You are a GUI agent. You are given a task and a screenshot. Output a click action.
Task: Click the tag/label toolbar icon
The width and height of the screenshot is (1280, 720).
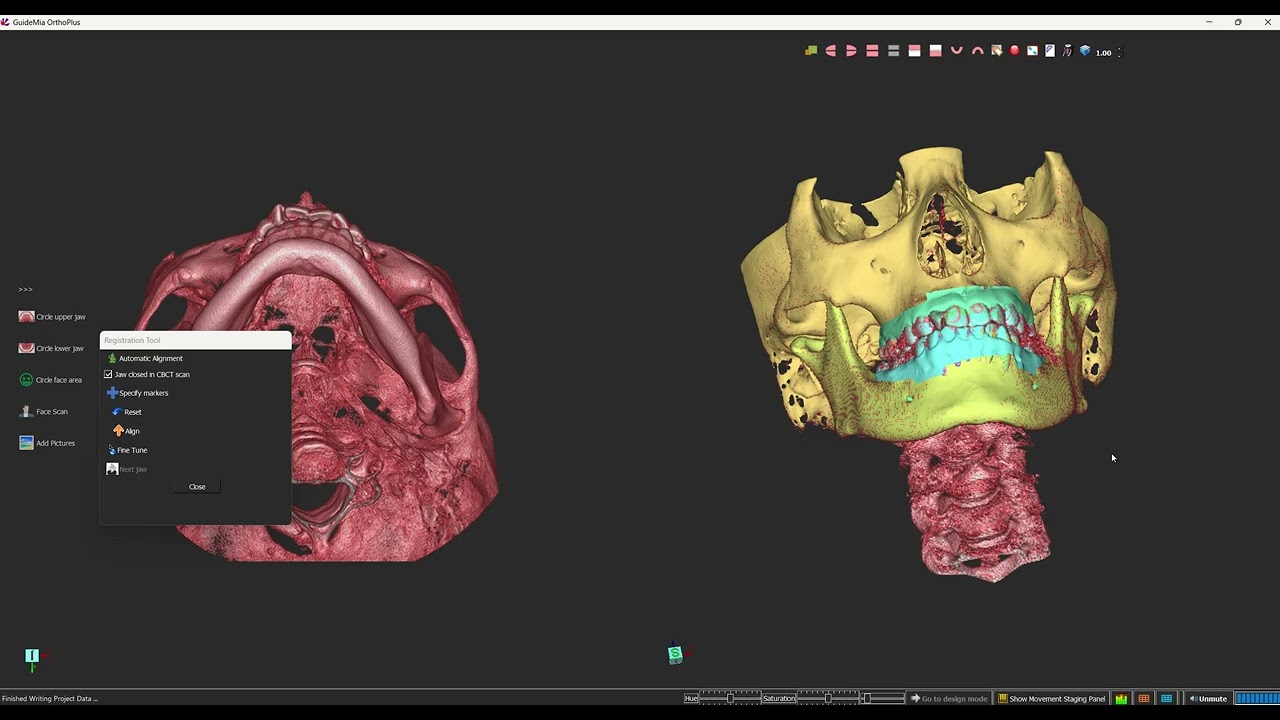[x=997, y=51]
